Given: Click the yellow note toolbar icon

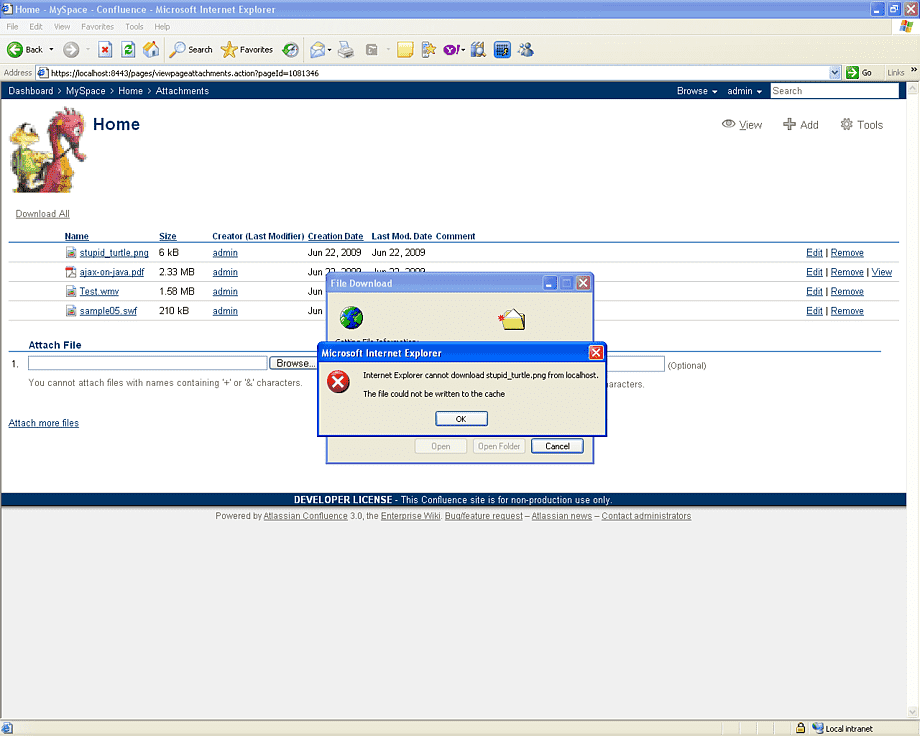Looking at the screenshot, I should 405,50.
